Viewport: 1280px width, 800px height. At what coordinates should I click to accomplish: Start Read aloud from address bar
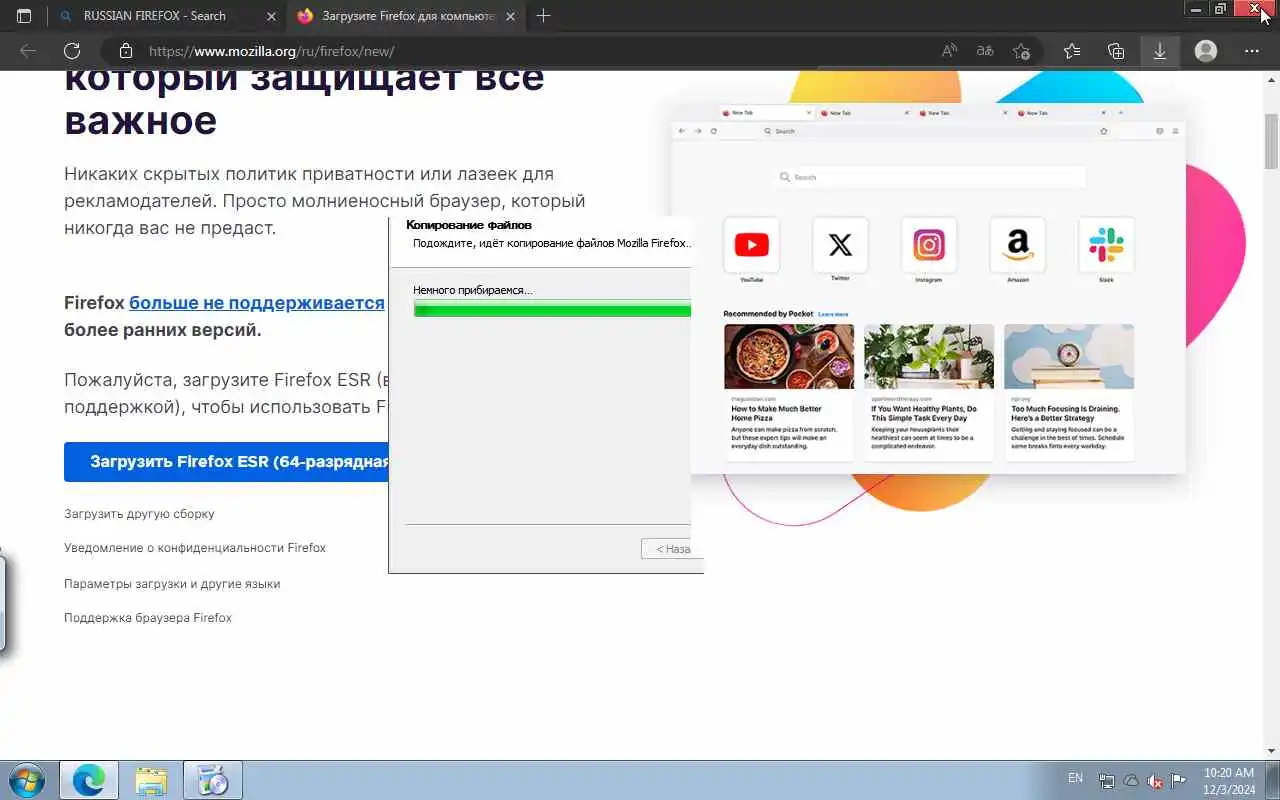pyautogui.click(x=950, y=51)
